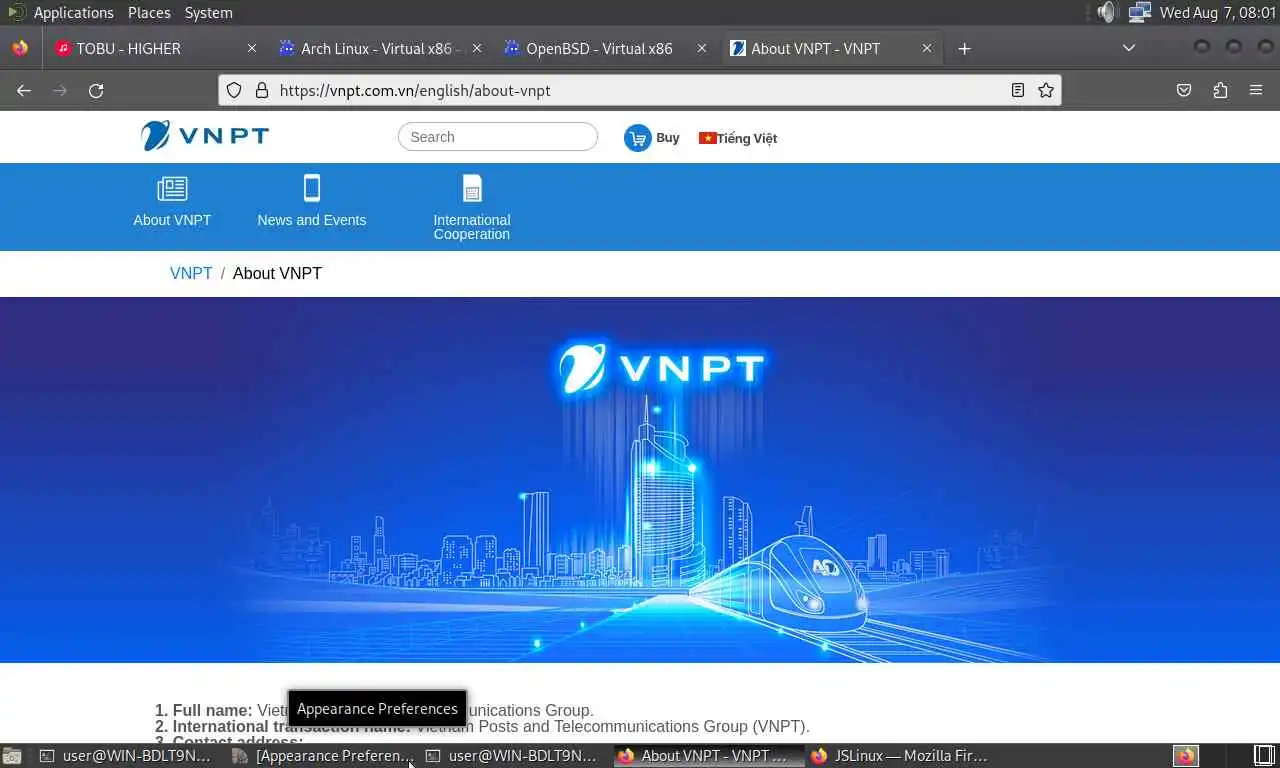This screenshot has height=768, width=1280.
Task: View site security padlock info
Action: click(262, 90)
